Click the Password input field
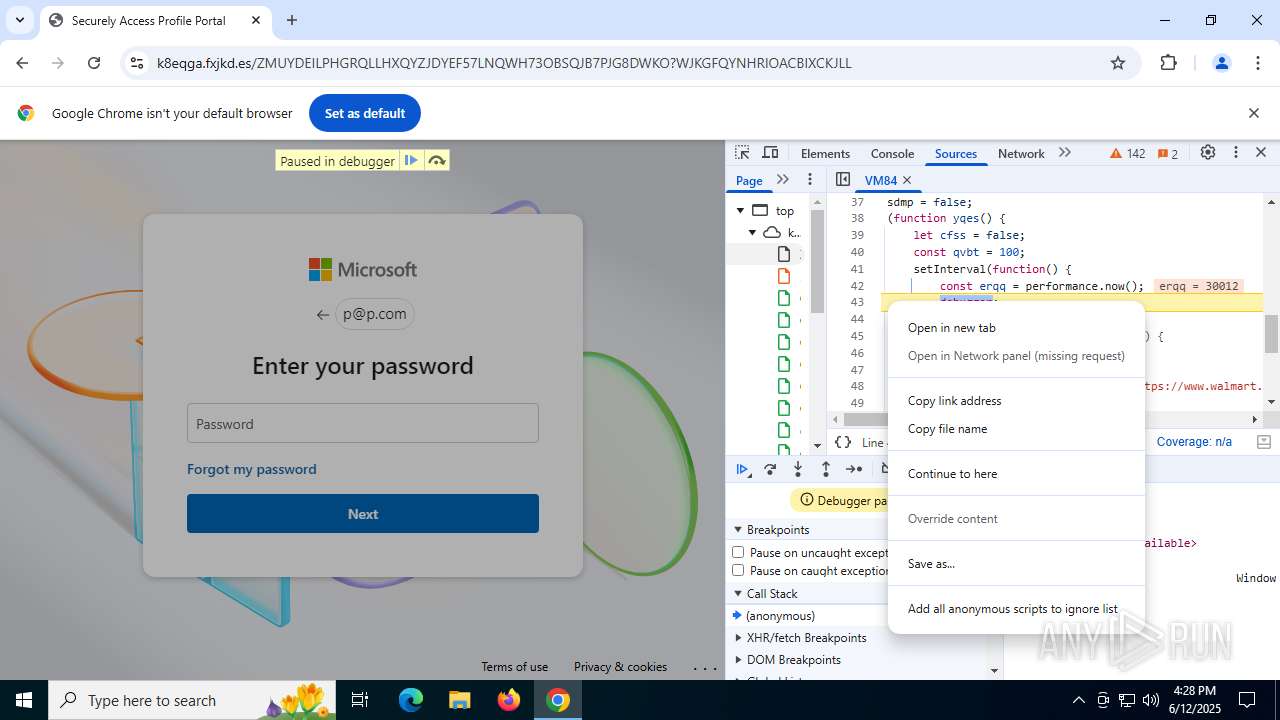 point(363,423)
